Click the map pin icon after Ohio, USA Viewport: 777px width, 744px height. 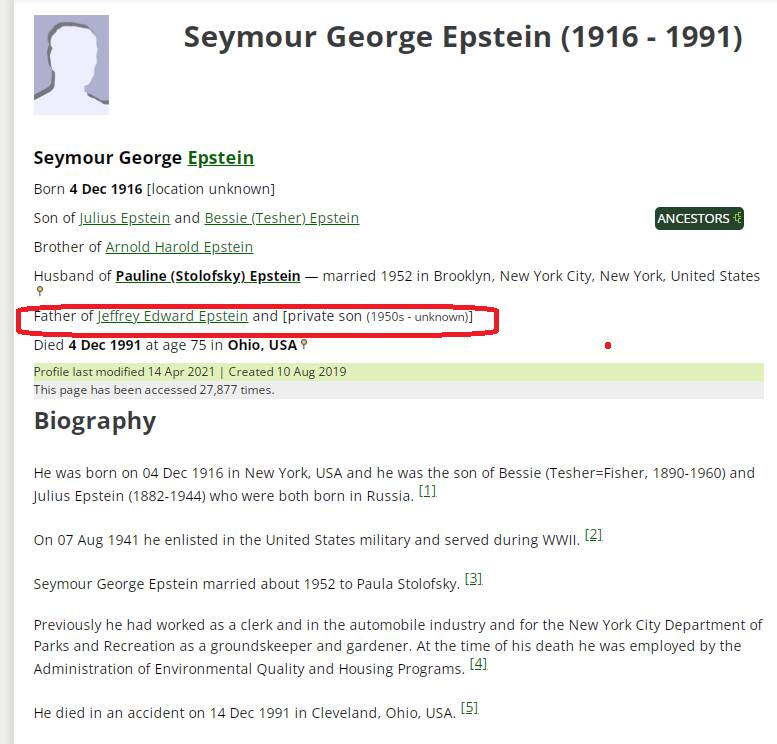(304, 345)
